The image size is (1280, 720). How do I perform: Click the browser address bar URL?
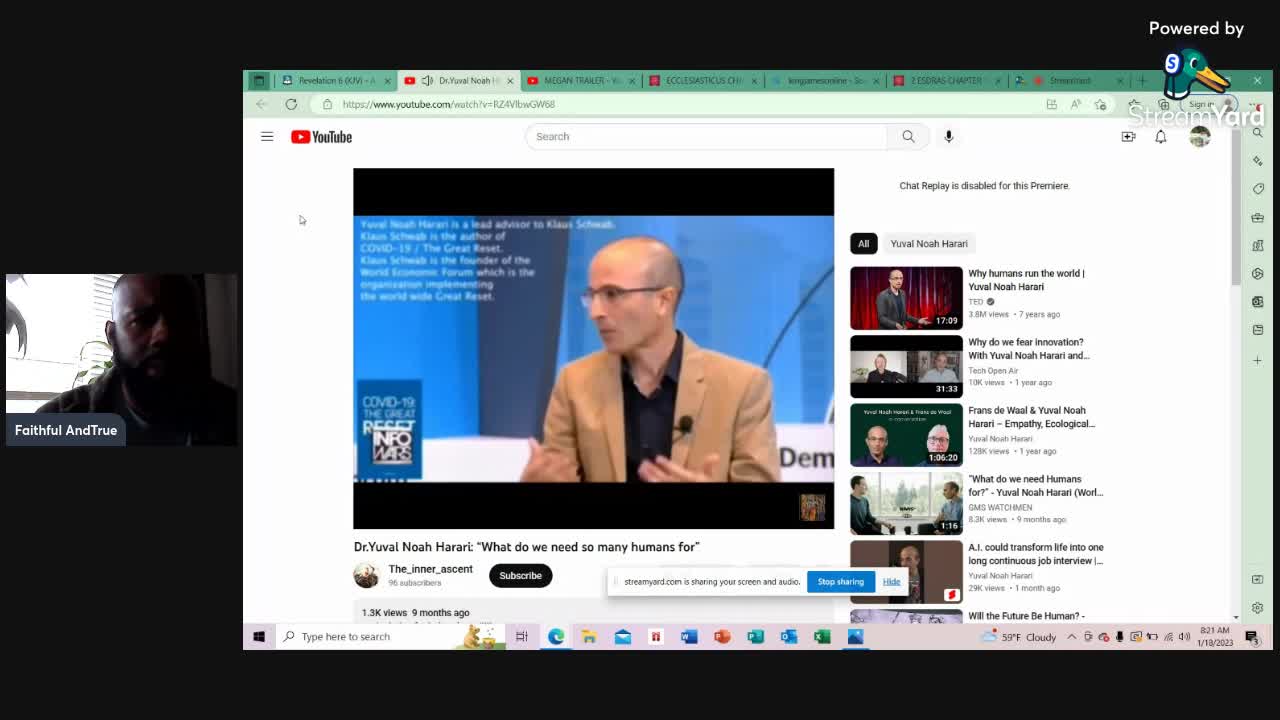pos(448,104)
